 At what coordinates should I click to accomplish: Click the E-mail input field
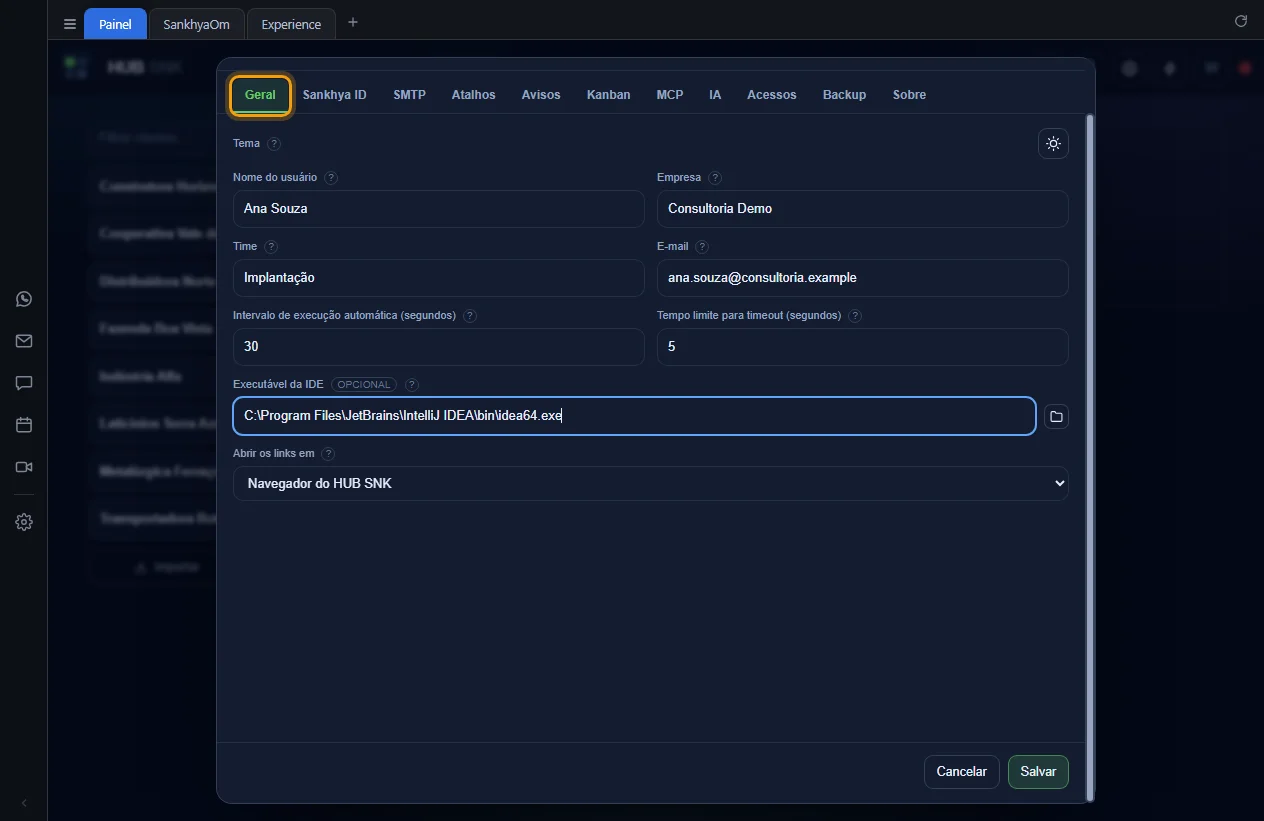(x=863, y=278)
